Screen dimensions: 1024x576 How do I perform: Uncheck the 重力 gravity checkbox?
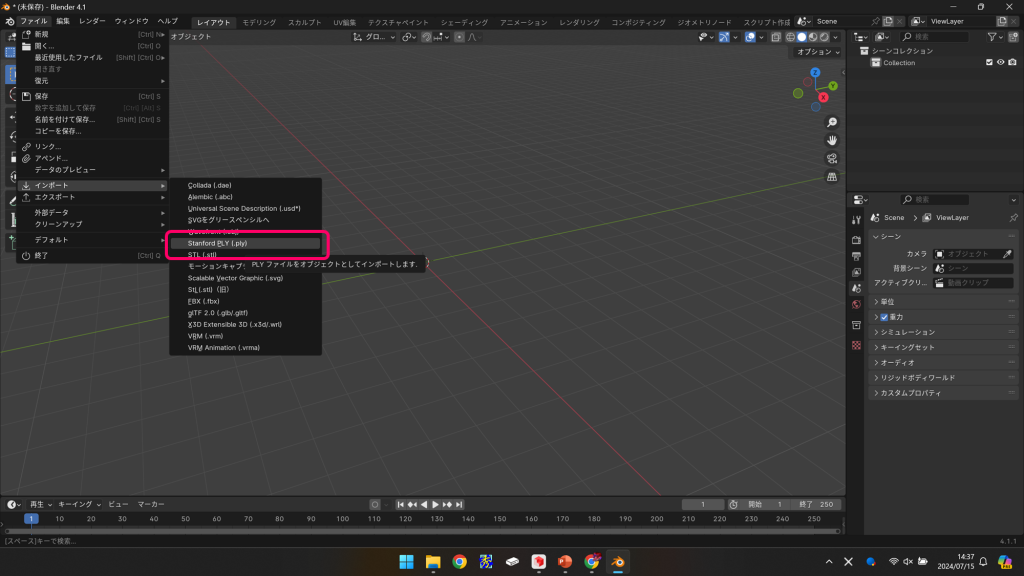[x=884, y=317]
